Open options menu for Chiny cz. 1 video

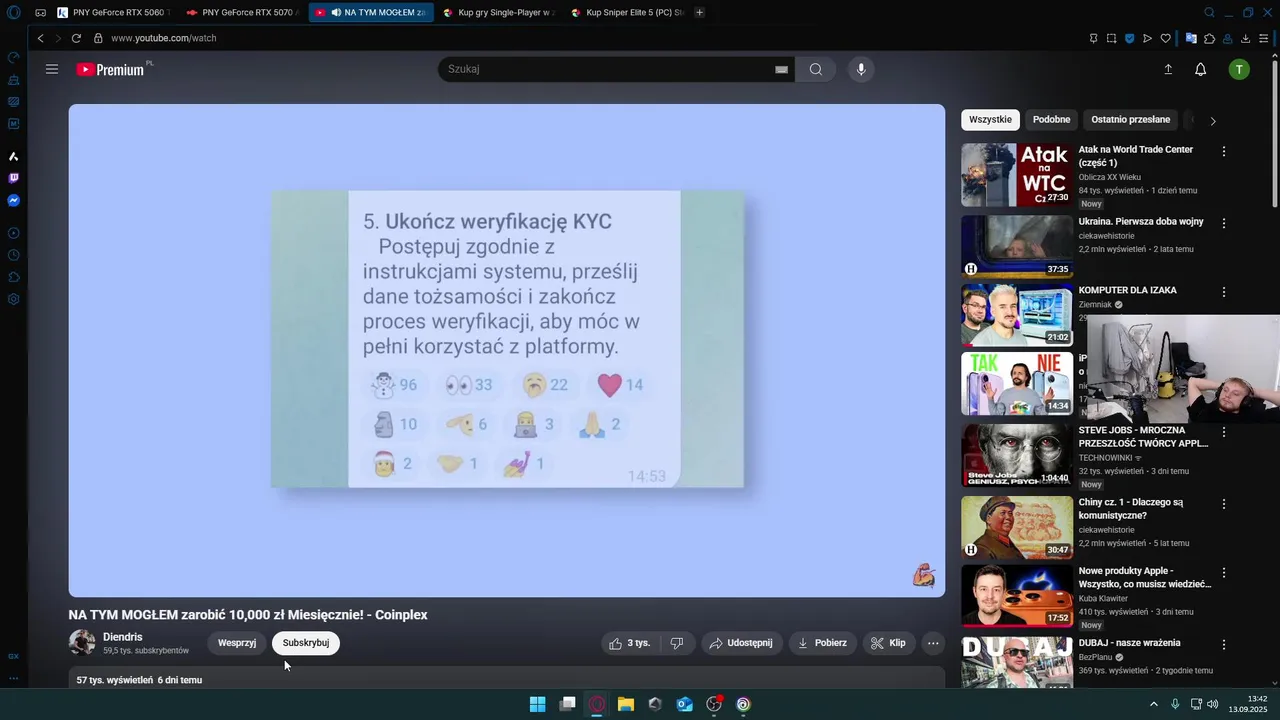point(1224,503)
